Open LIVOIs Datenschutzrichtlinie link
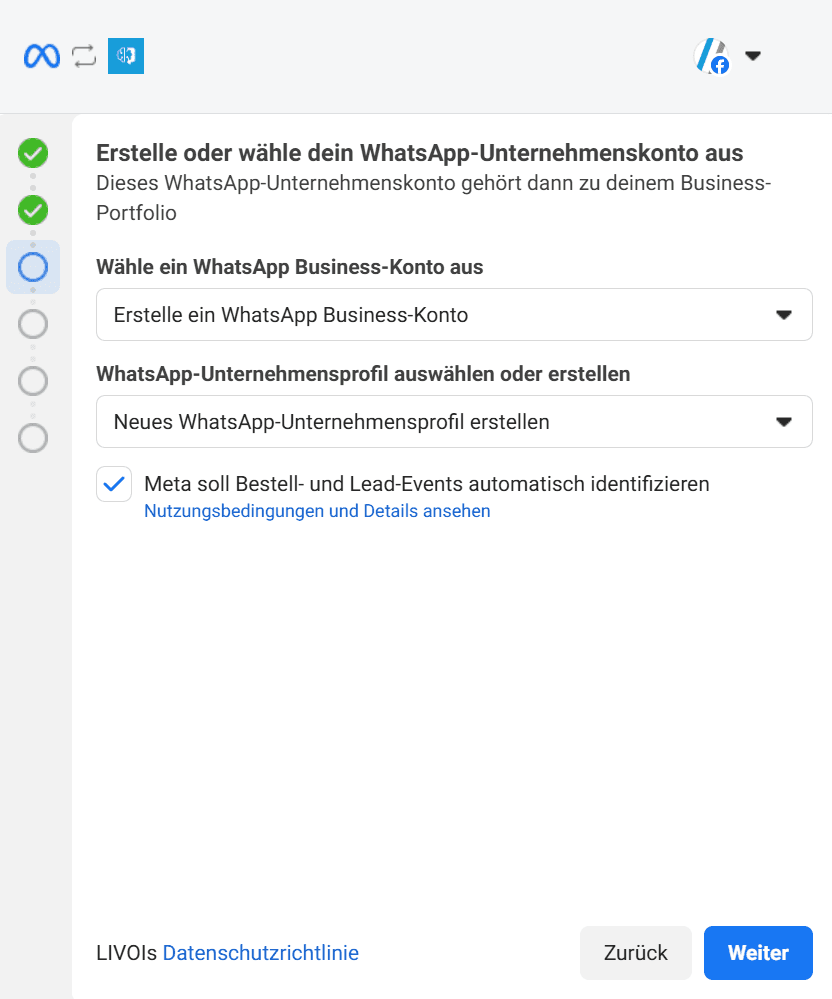Image resolution: width=832 pixels, height=999 pixels. [x=261, y=952]
